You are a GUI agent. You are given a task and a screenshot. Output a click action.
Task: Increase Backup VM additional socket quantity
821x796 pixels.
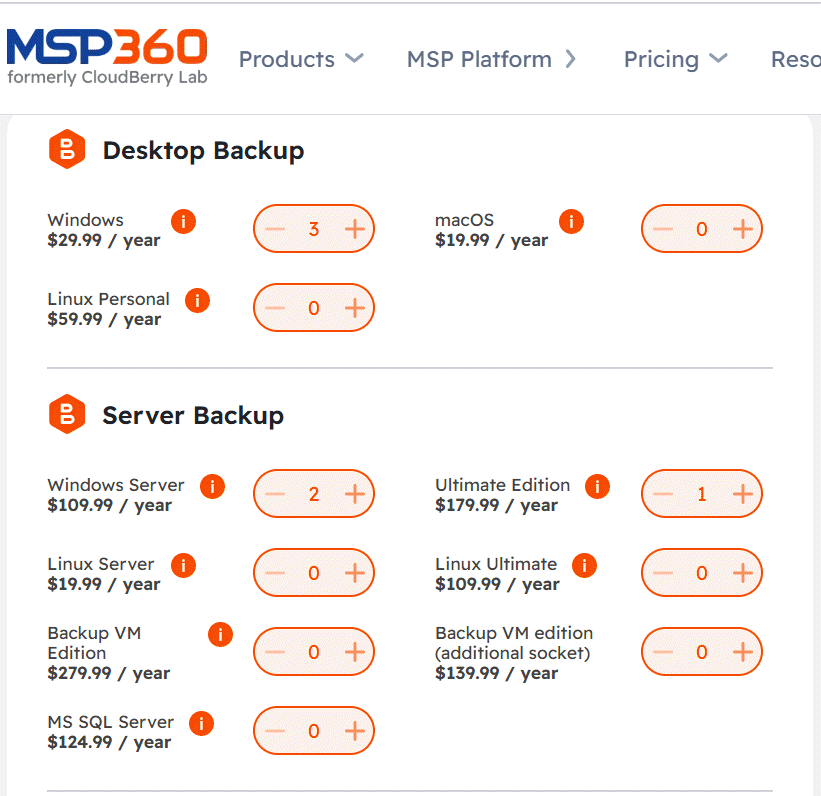point(742,652)
